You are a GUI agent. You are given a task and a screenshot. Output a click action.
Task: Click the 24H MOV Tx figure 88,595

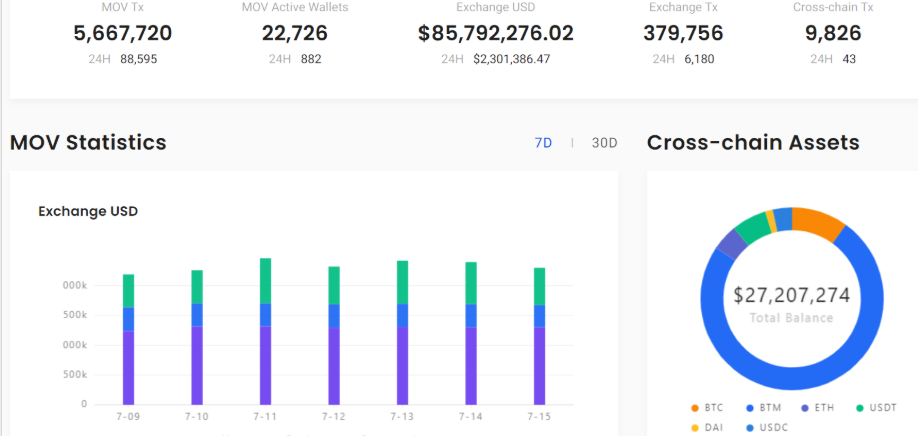tap(139, 59)
